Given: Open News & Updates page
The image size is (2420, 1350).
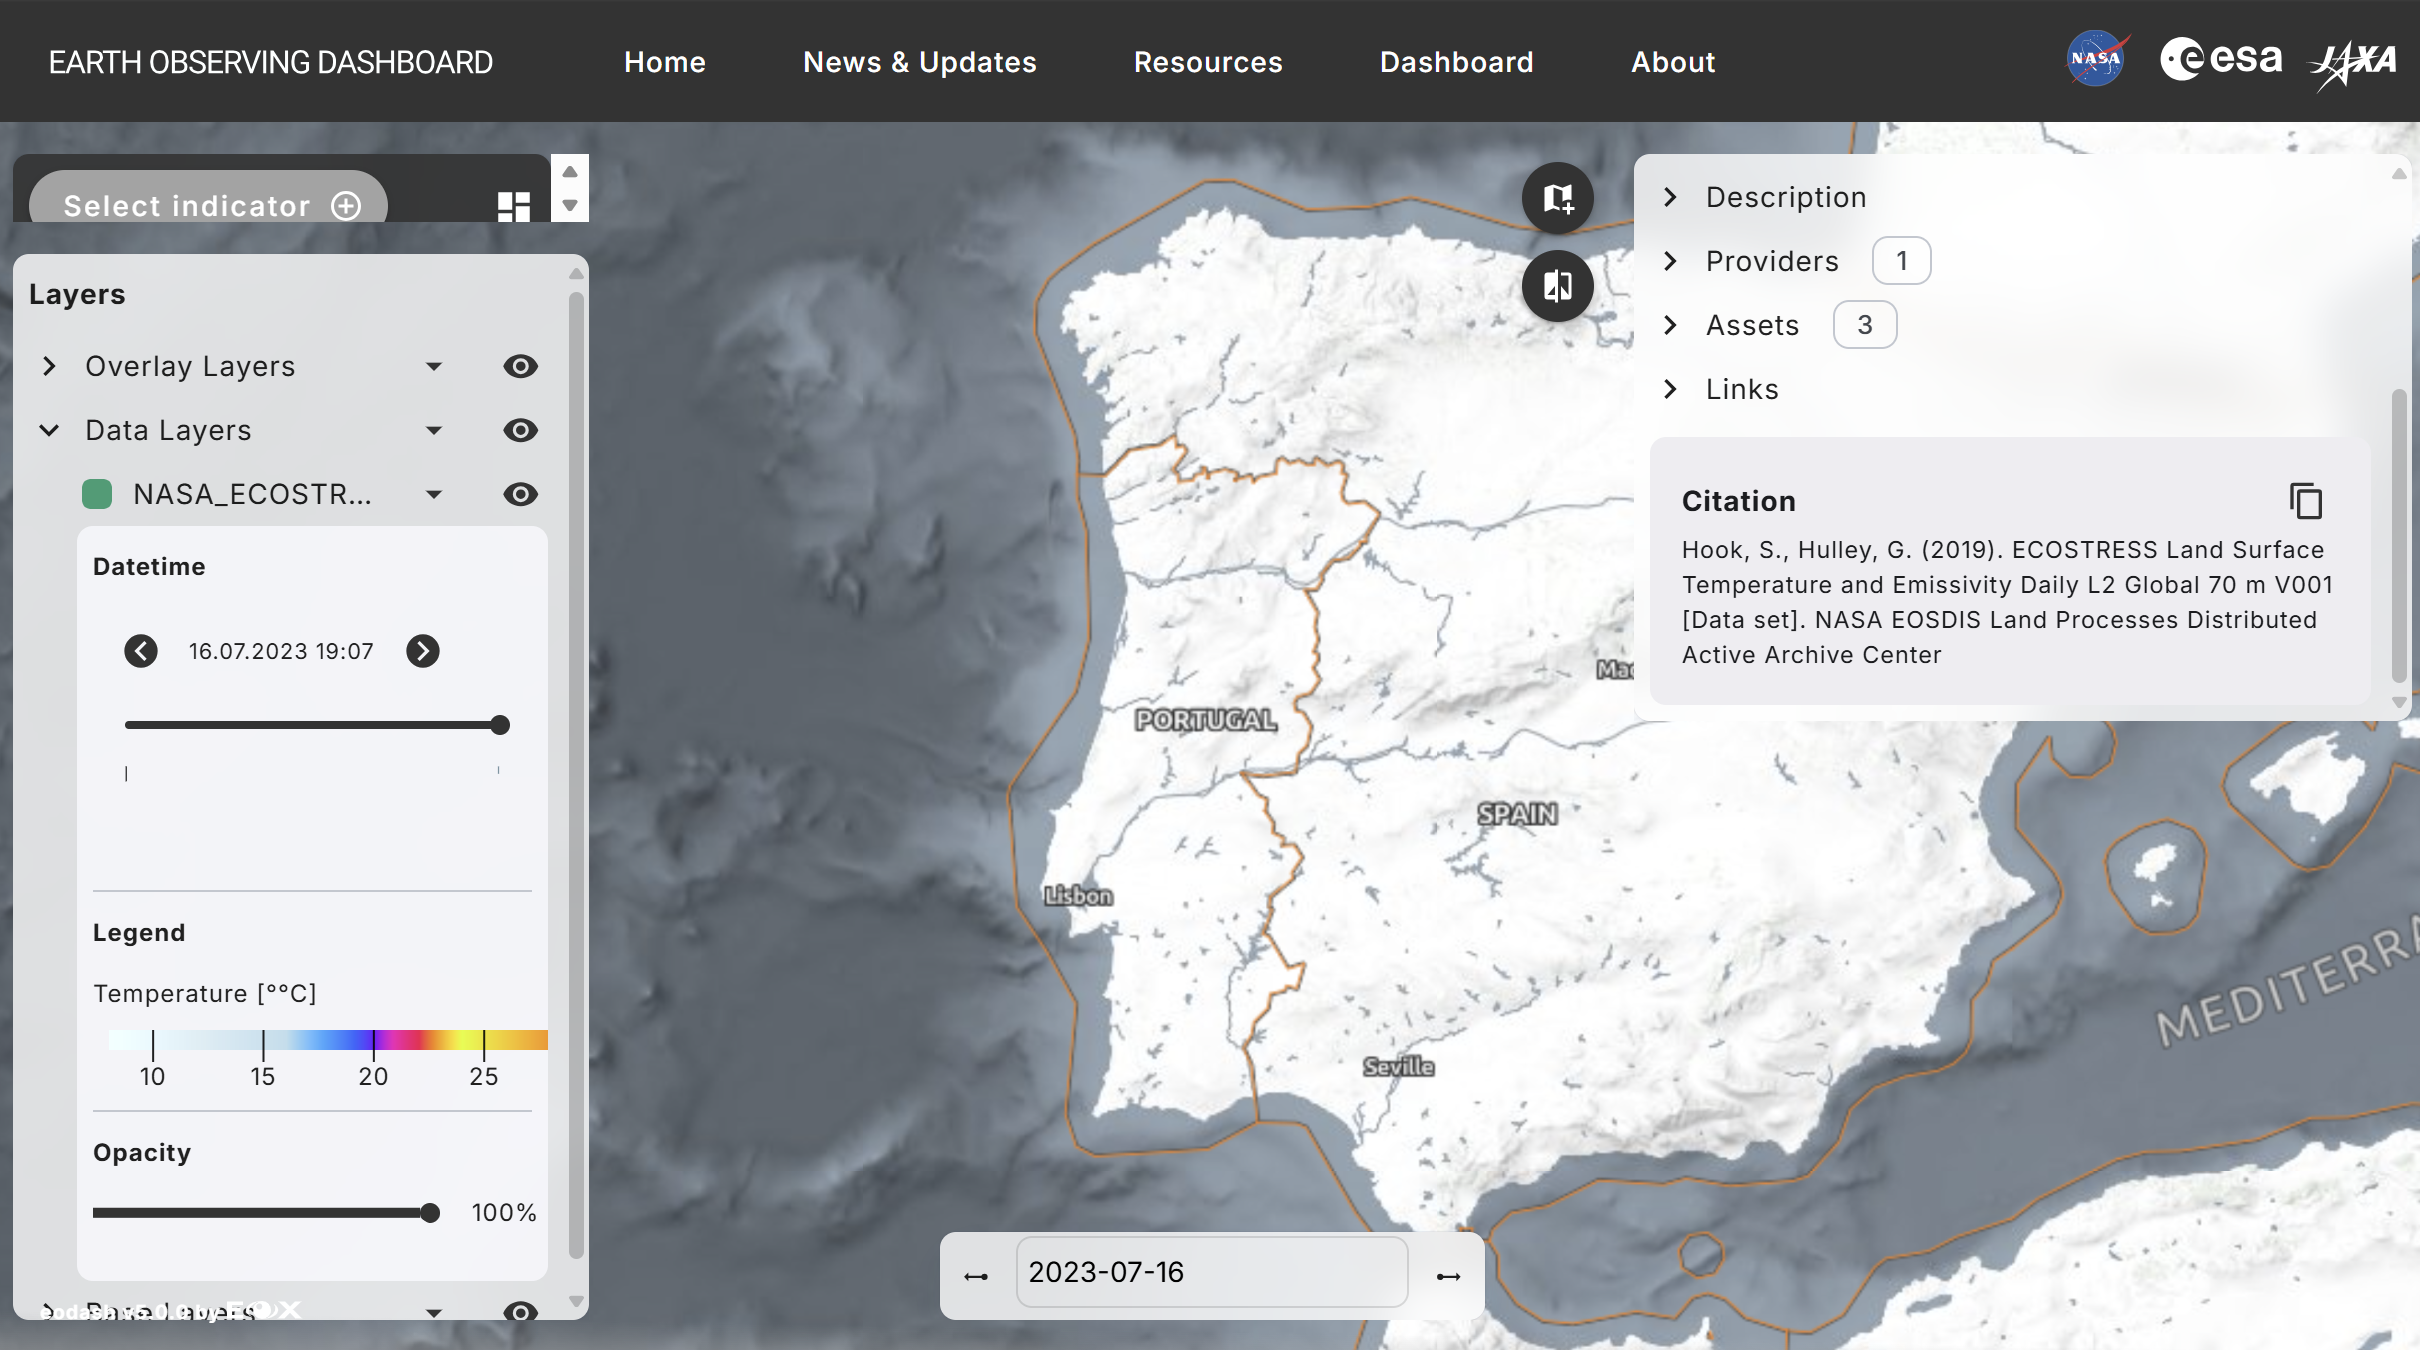Looking at the screenshot, I should 920,62.
